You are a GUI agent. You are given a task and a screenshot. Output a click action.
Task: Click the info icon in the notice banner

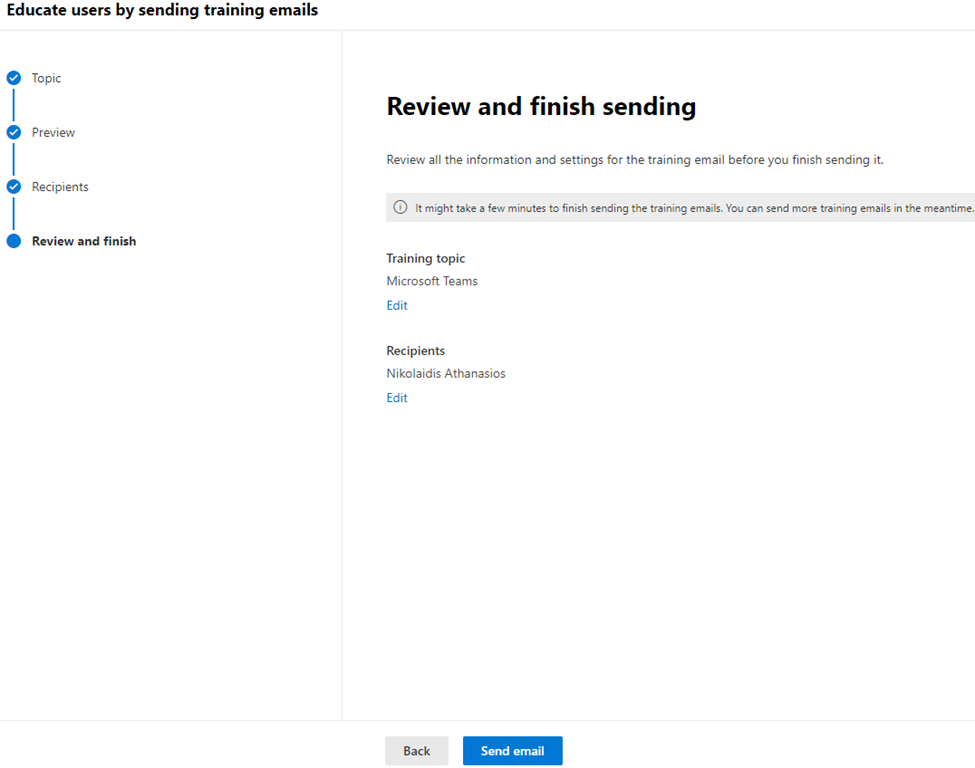pos(400,208)
